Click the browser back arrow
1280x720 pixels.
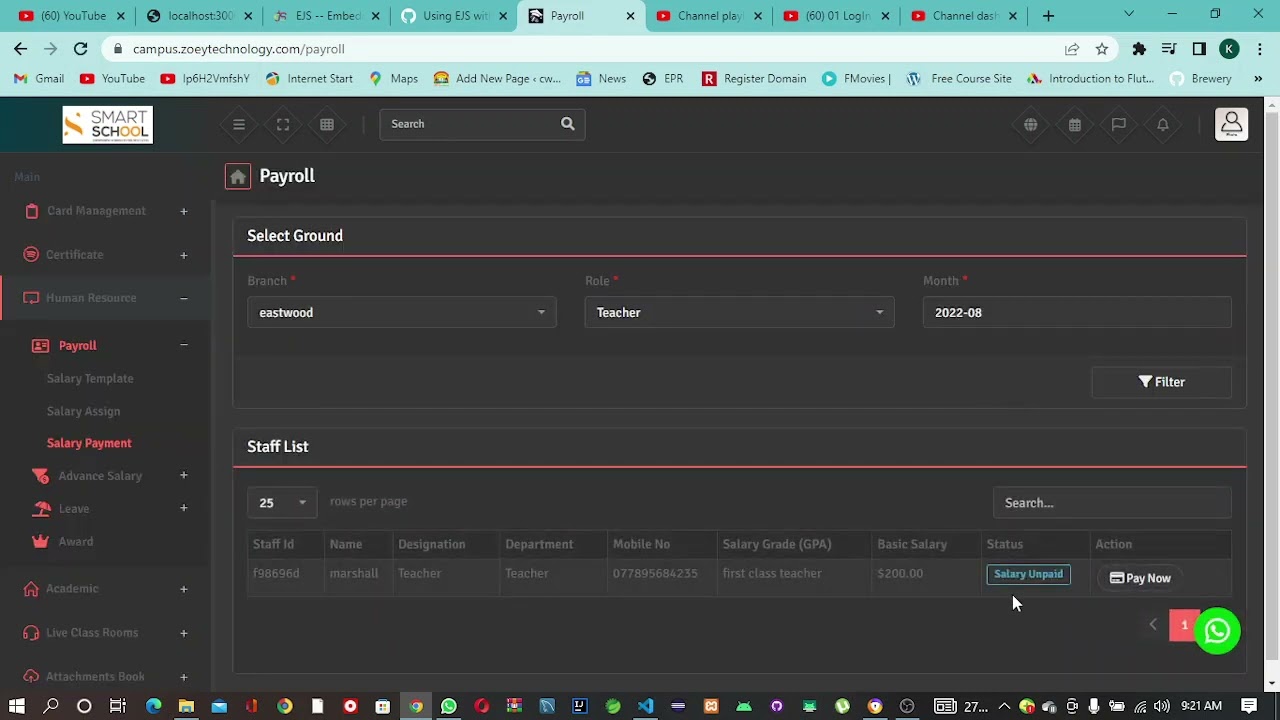[x=20, y=48]
